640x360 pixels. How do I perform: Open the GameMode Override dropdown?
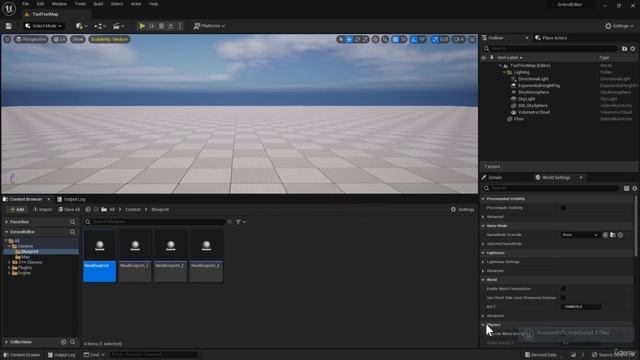click(x=580, y=235)
